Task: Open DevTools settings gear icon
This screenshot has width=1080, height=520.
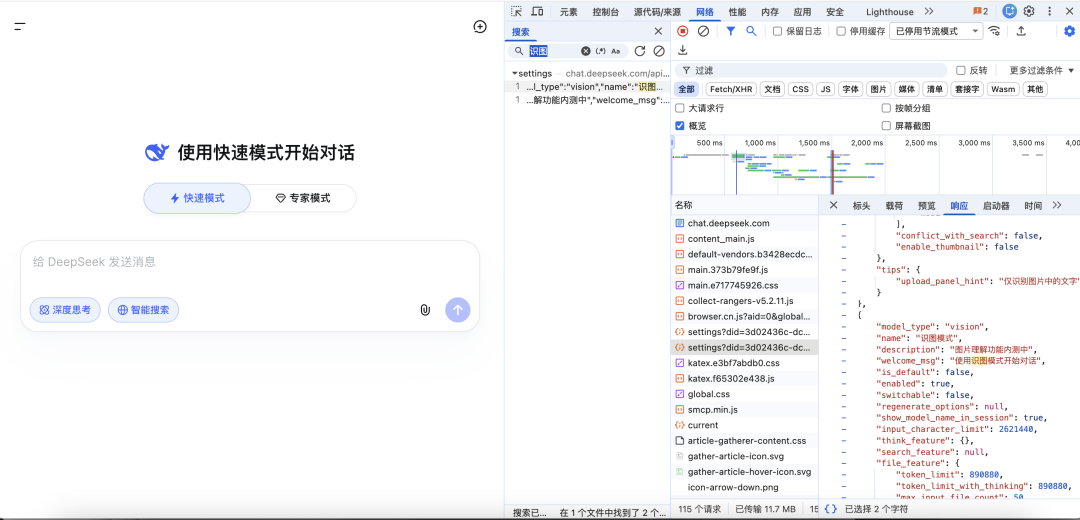Action: pos(1029,11)
